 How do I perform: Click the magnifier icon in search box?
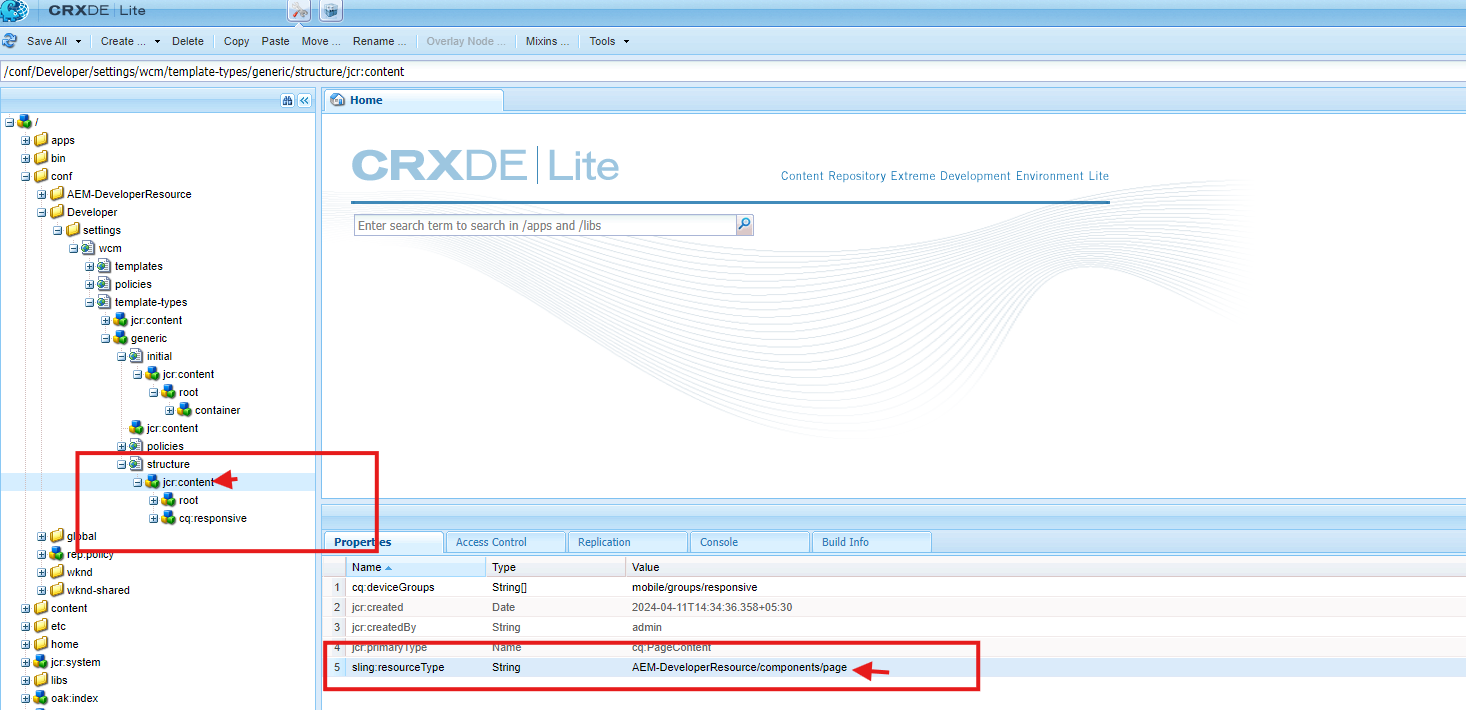(x=744, y=225)
